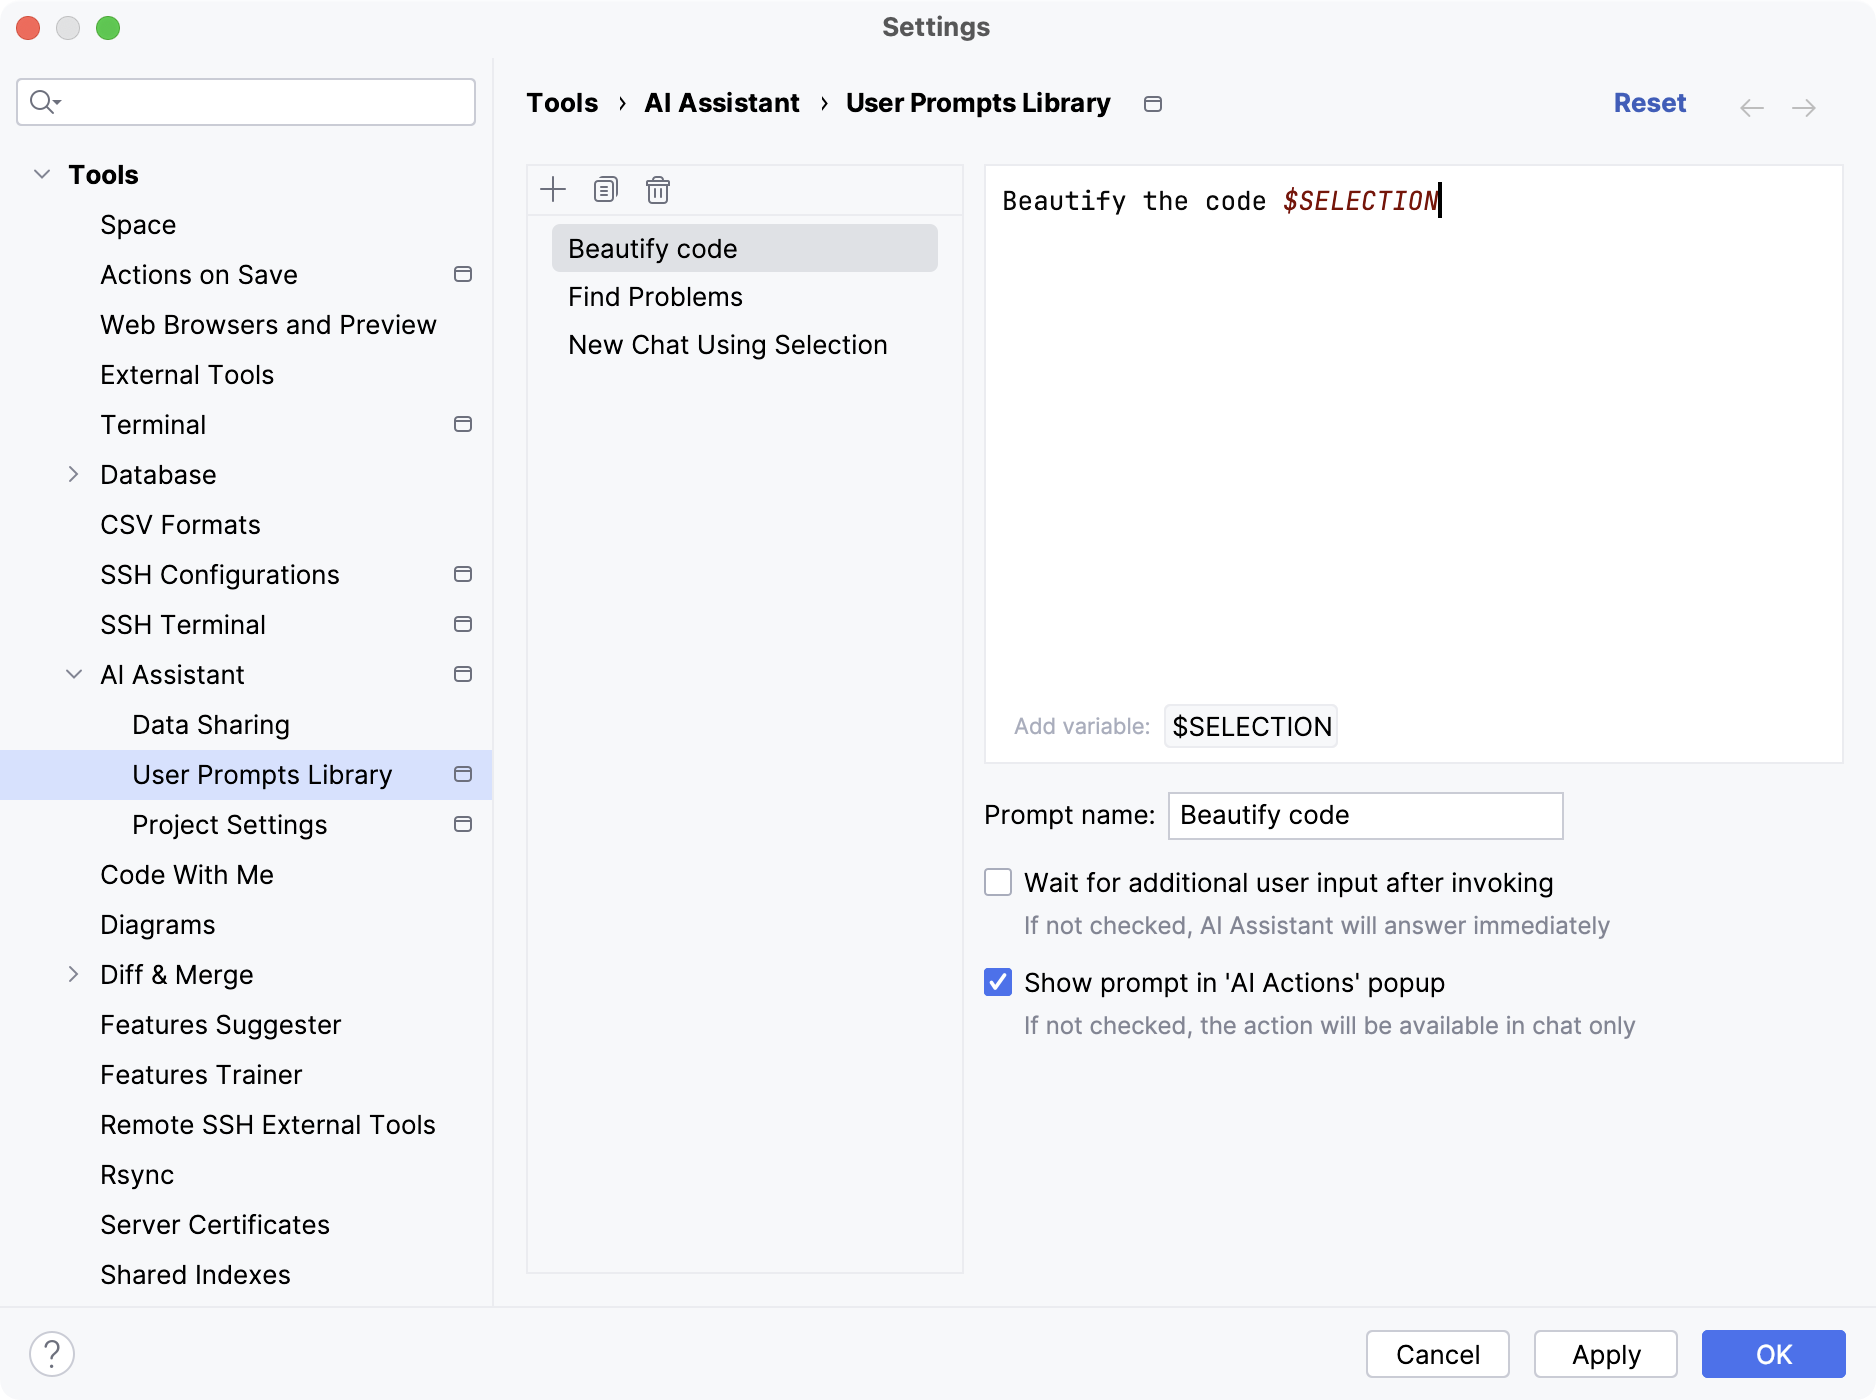Open AI Assistant from the breadcrumb path

(x=721, y=102)
